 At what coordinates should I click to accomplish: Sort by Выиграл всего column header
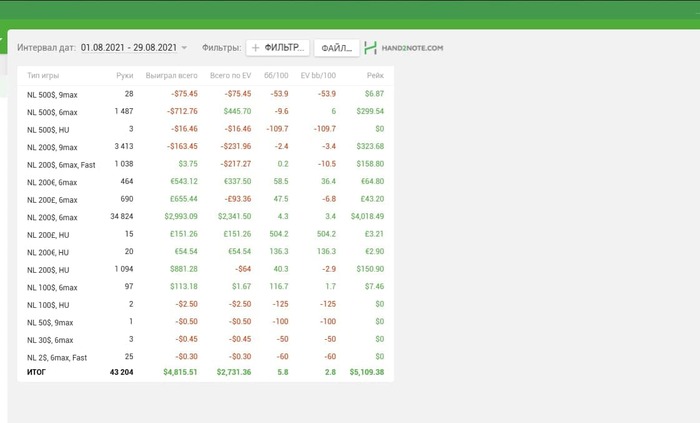tap(171, 75)
